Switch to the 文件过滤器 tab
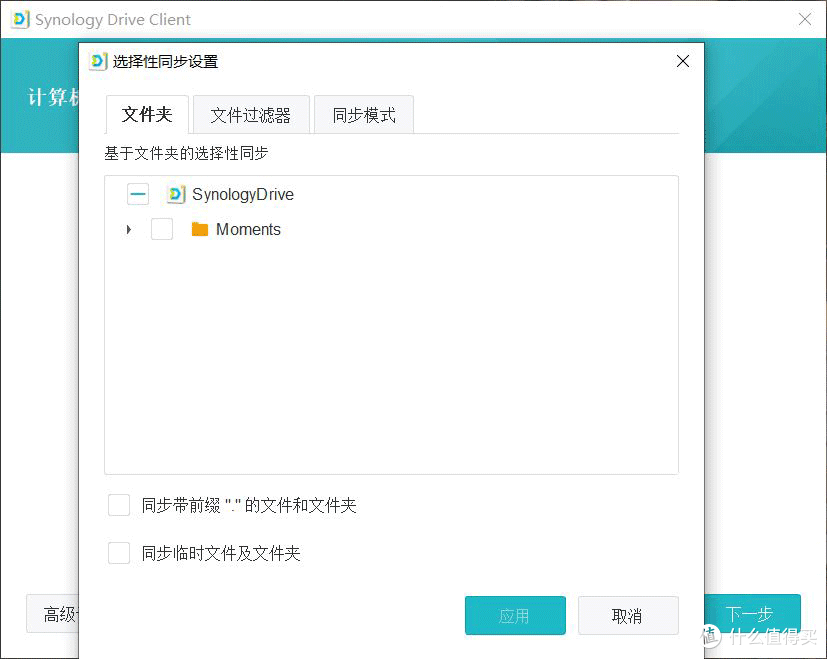Viewport: 827px width, 659px height. [x=251, y=114]
